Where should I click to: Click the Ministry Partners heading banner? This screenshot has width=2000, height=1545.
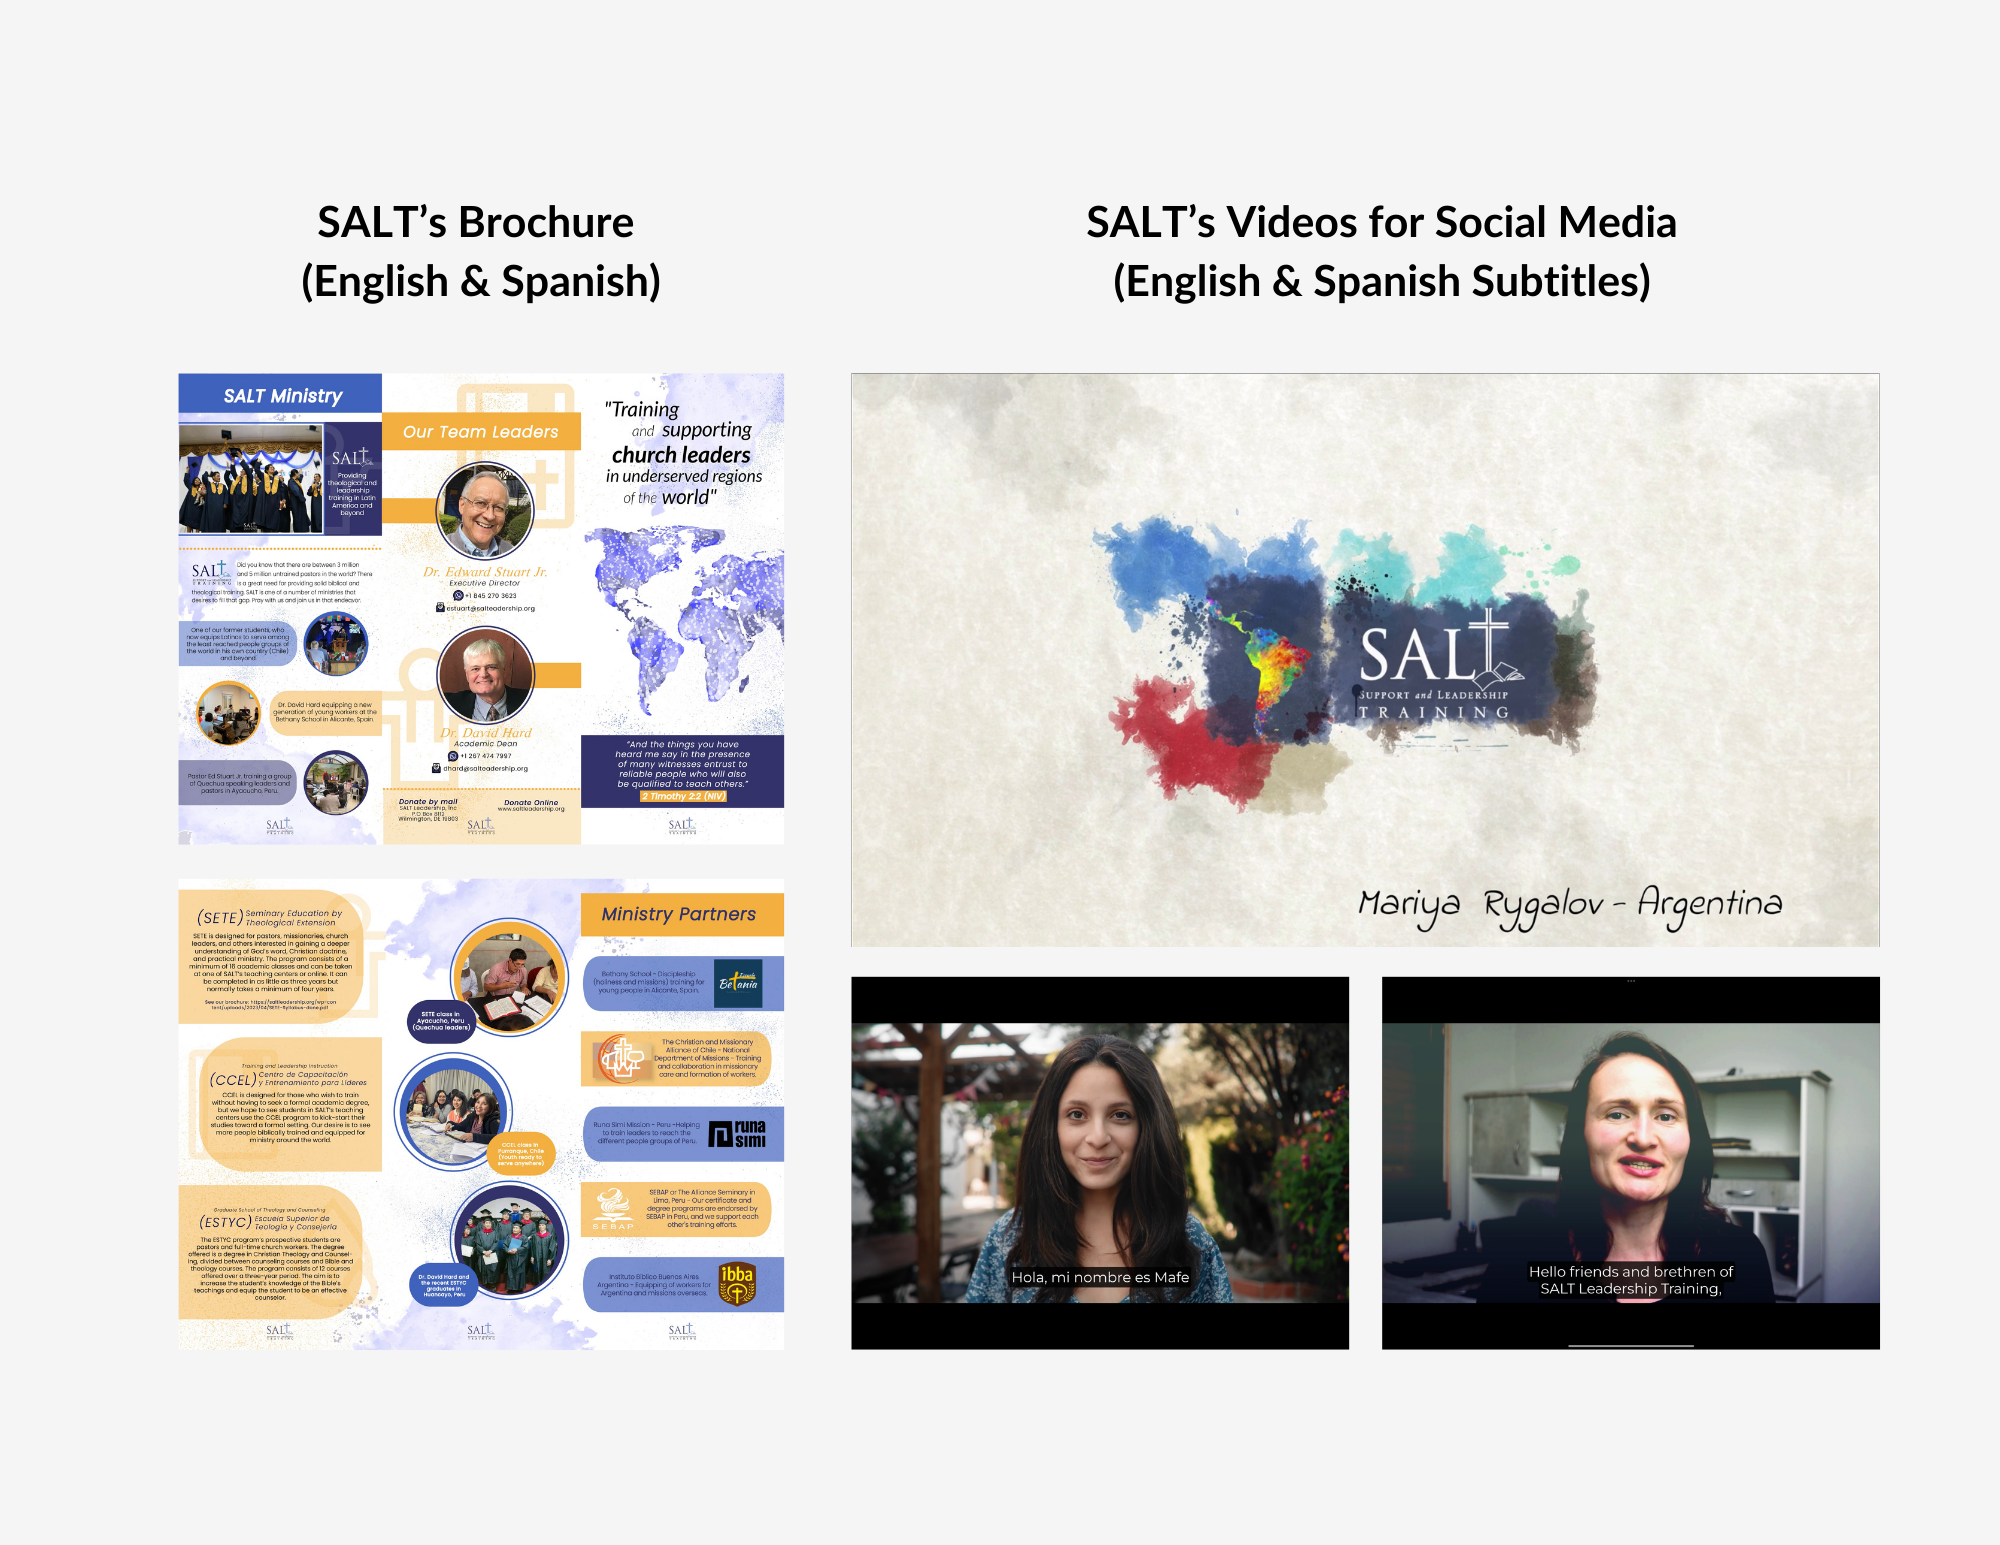click(x=681, y=914)
